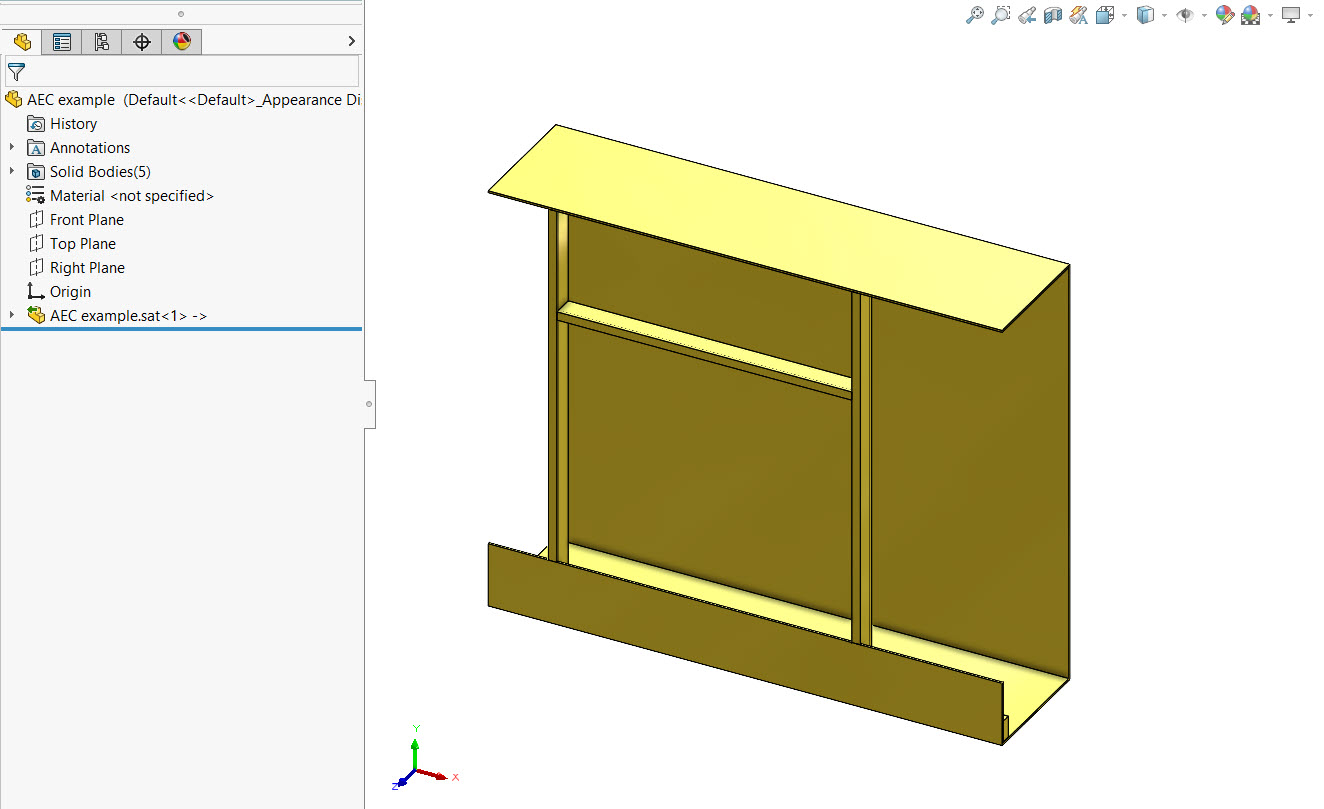Expand the Solid Bodies(5) folder
The height and width of the screenshot is (809, 1324).
[12, 171]
